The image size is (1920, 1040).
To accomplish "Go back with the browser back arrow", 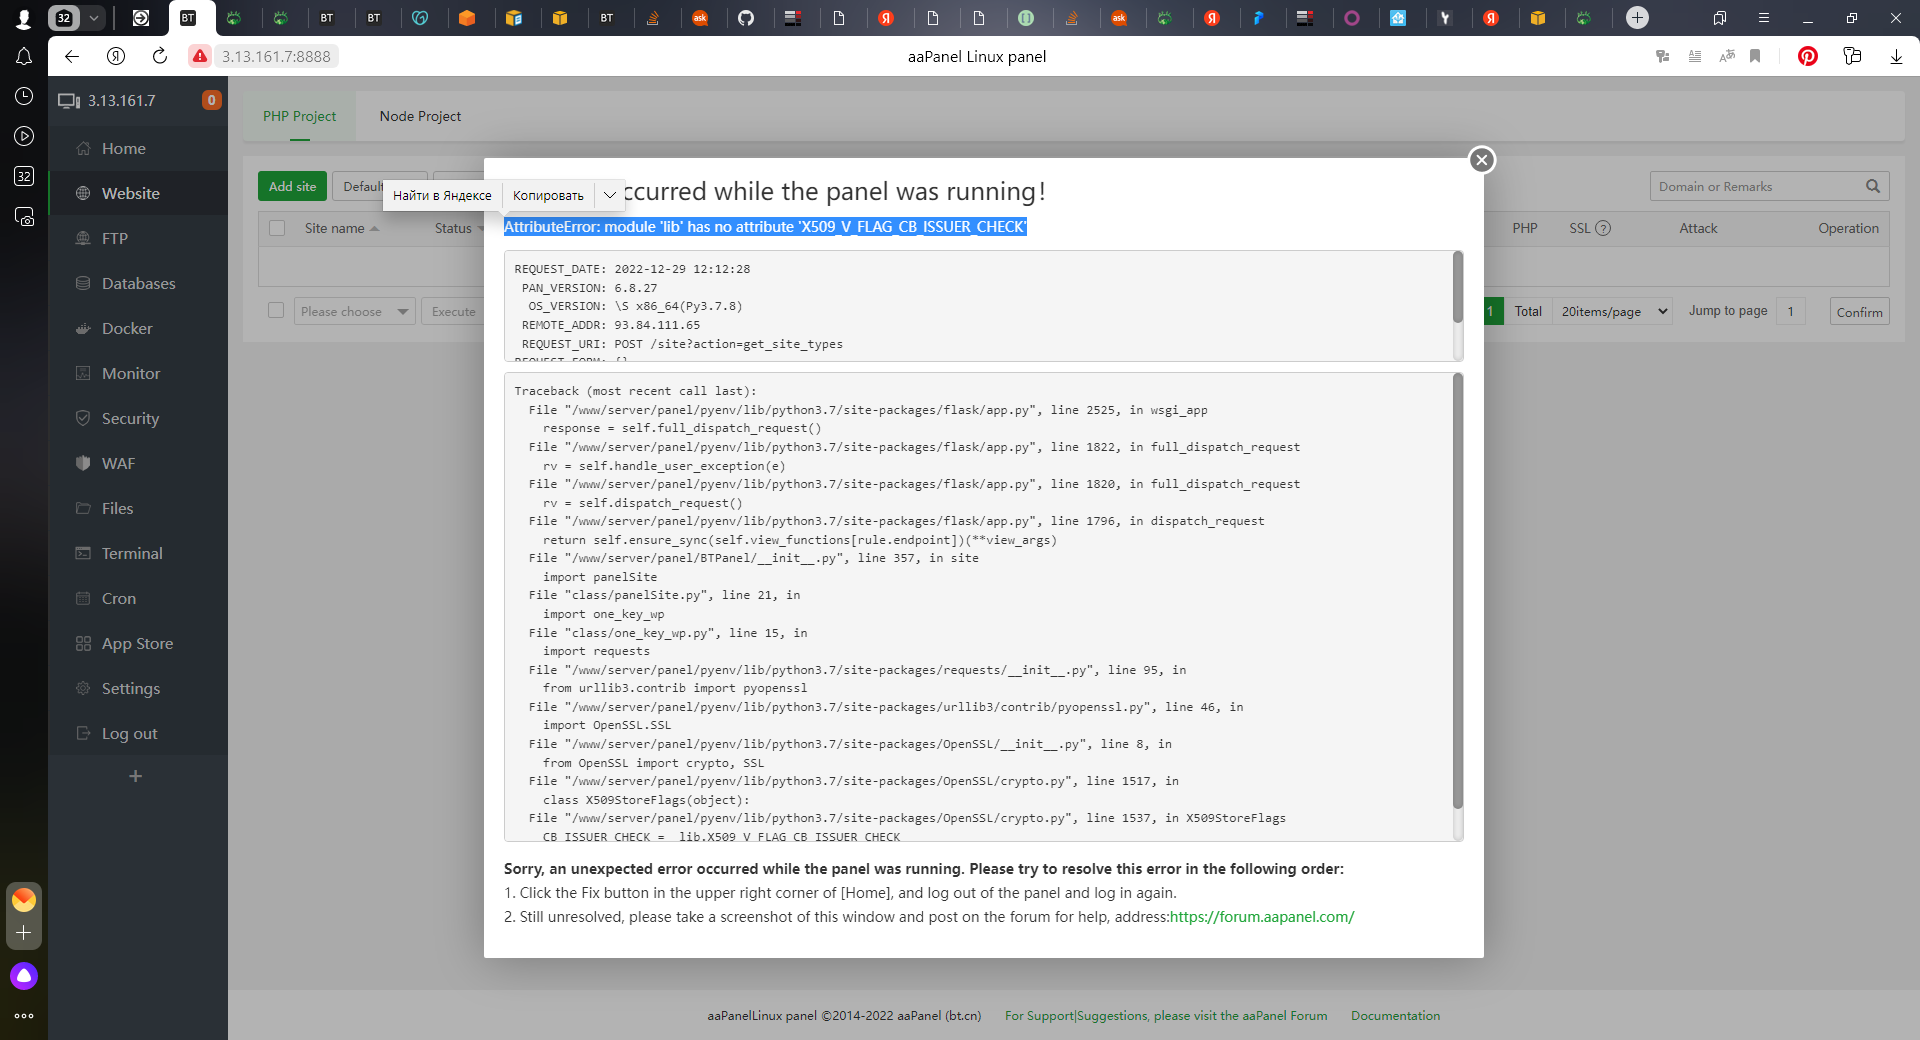I will [x=72, y=56].
